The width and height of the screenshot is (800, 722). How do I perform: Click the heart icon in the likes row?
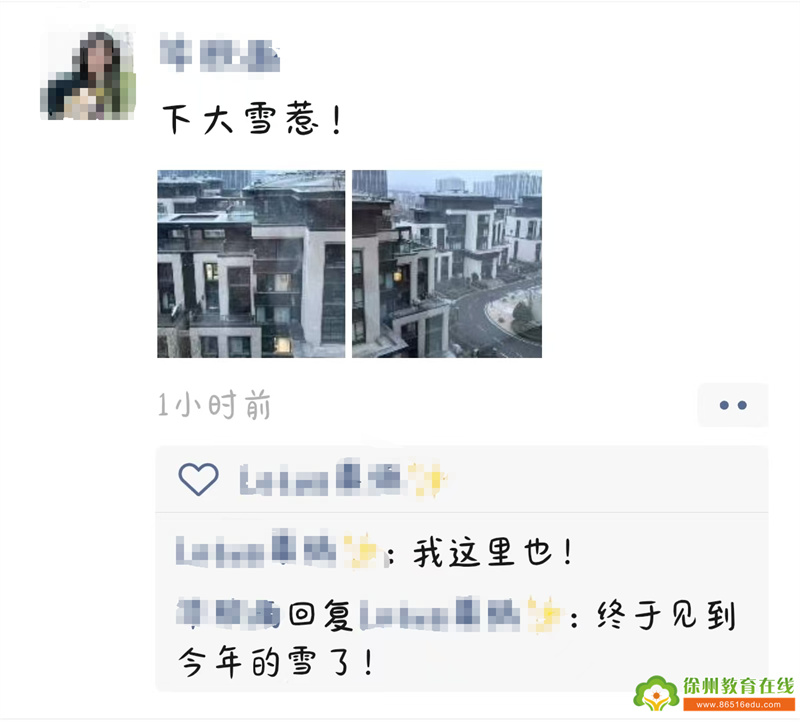(x=198, y=479)
